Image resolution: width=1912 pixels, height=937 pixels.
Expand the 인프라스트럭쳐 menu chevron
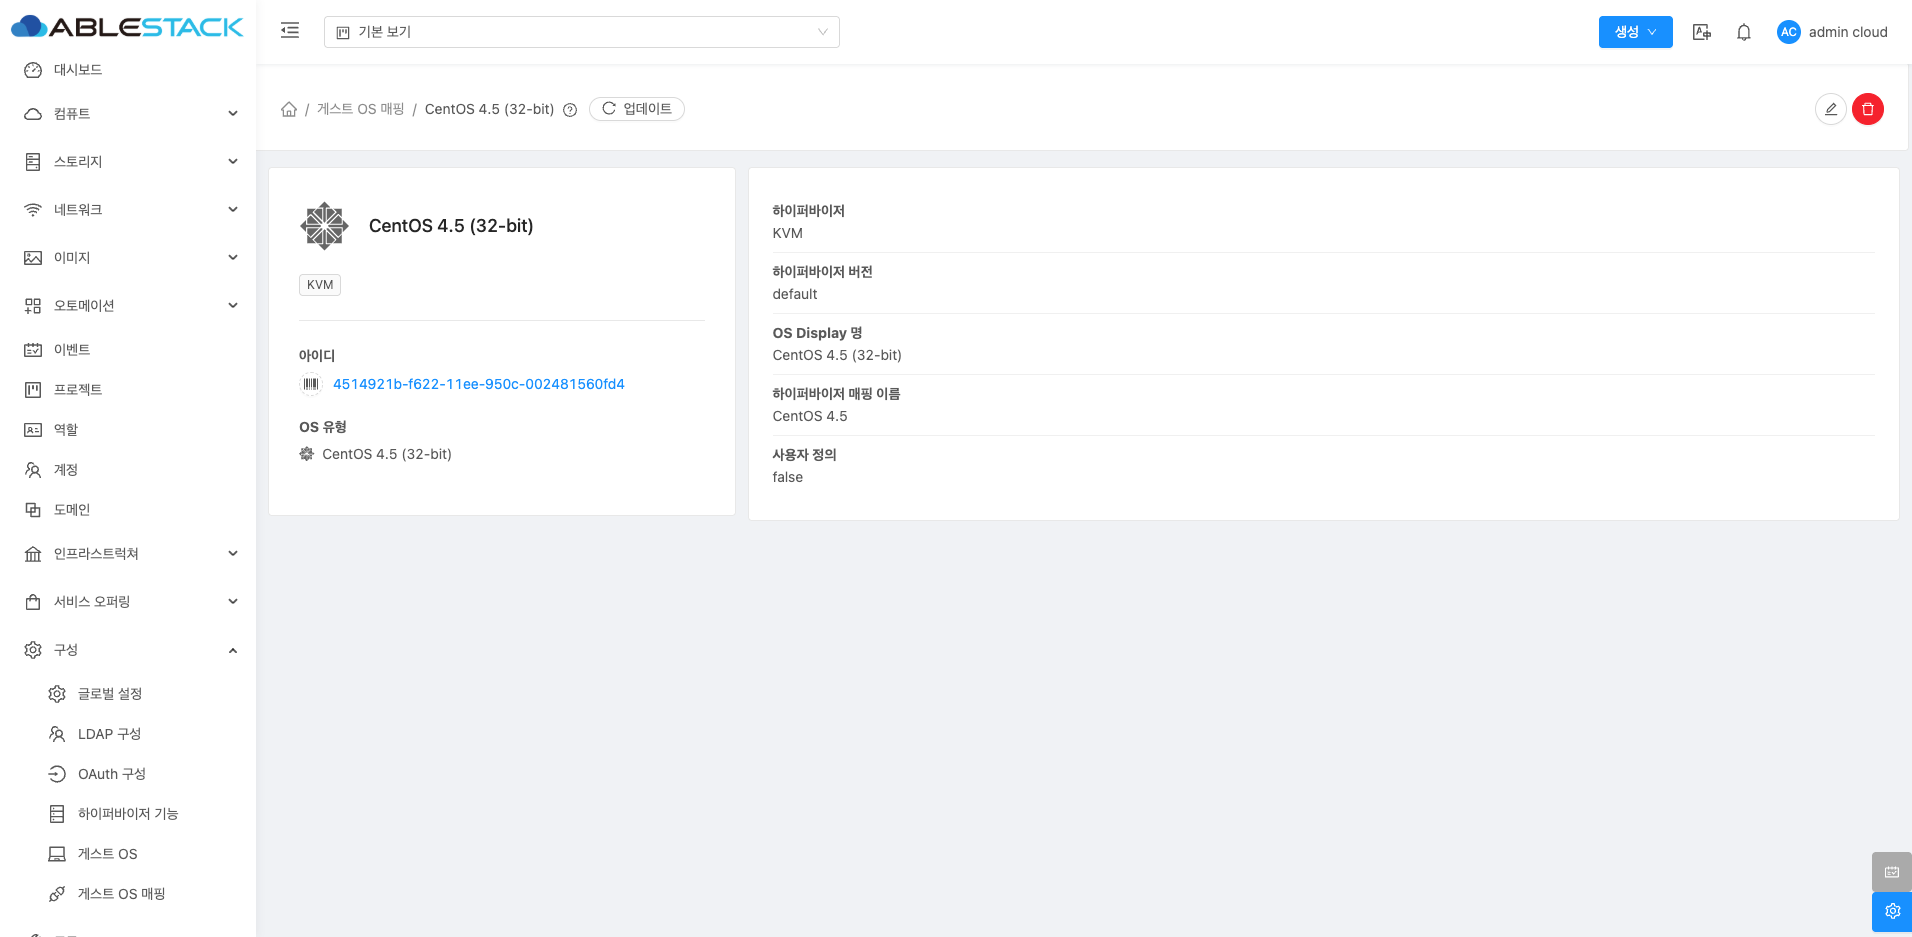pyautogui.click(x=233, y=554)
